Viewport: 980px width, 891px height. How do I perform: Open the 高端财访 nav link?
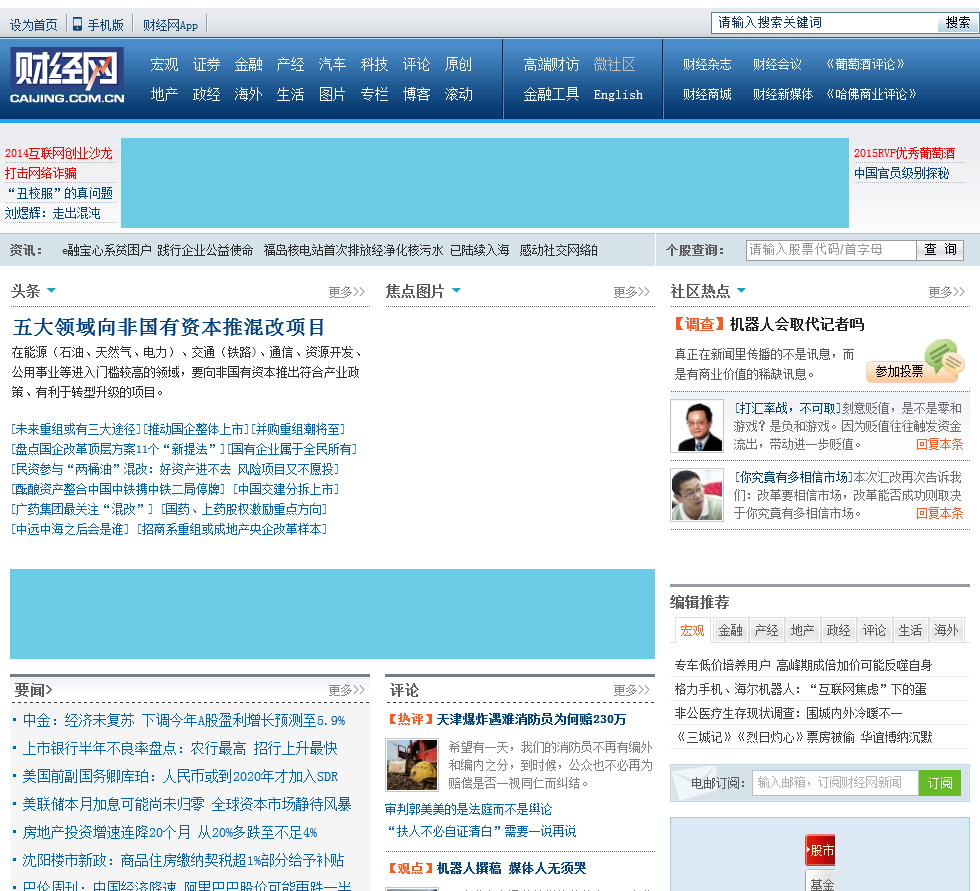click(x=551, y=64)
